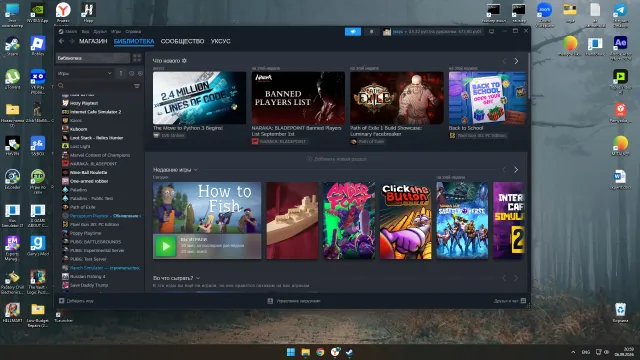Viewport: 640px width, 360px height.
Task: Click the grid collections view icon
Action: (137, 58)
